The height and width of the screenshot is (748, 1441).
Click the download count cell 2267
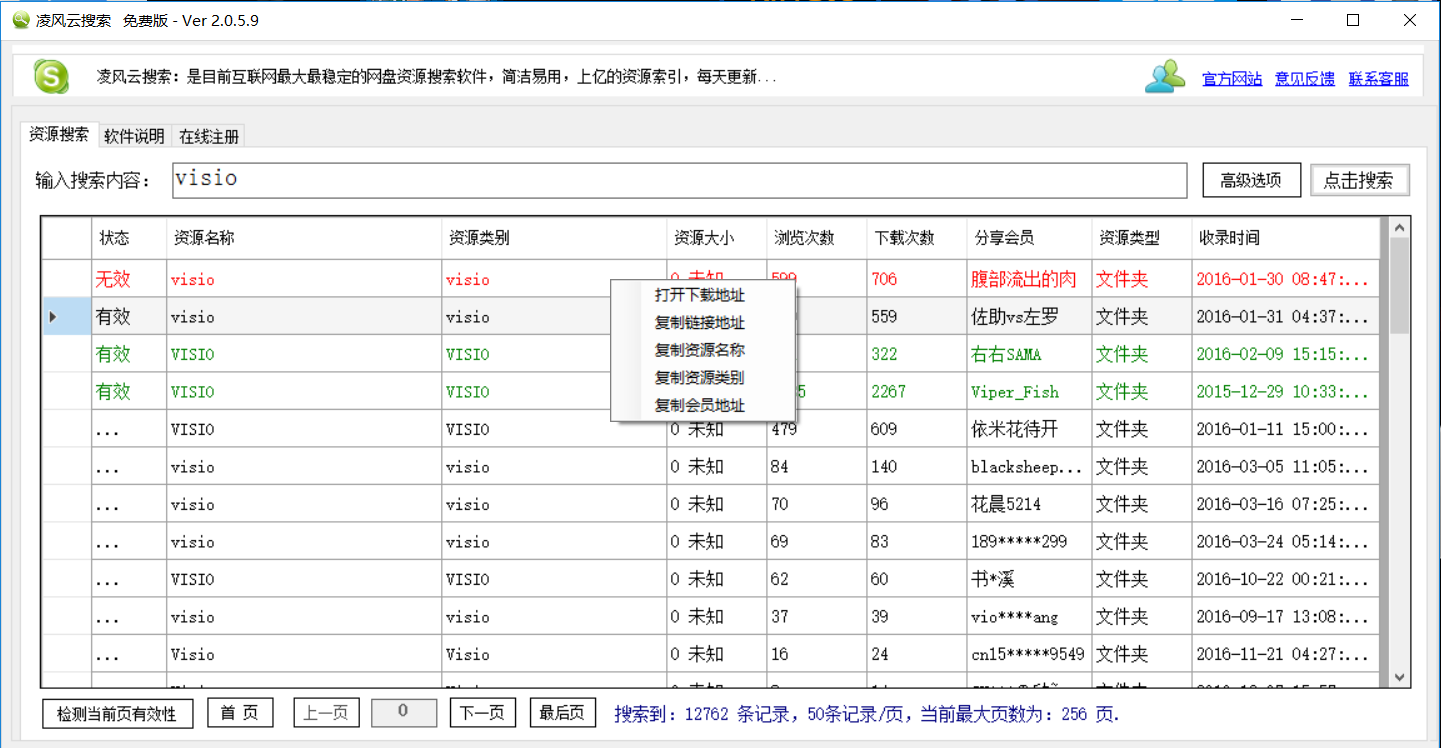pyautogui.click(x=916, y=392)
